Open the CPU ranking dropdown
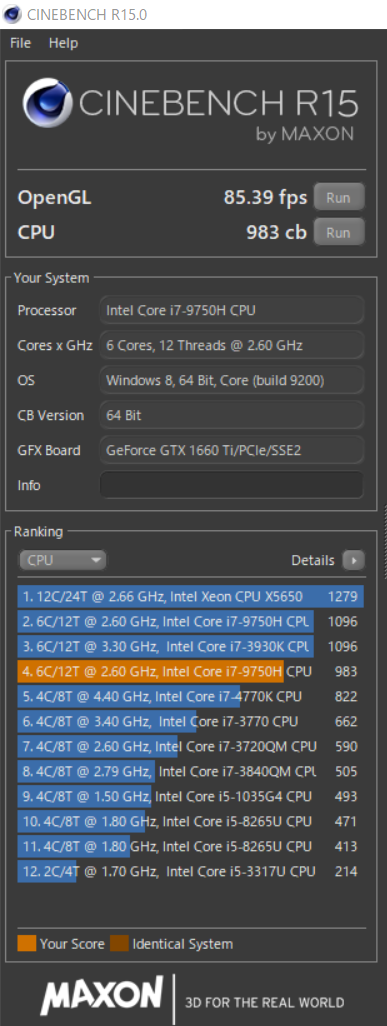 pos(62,560)
